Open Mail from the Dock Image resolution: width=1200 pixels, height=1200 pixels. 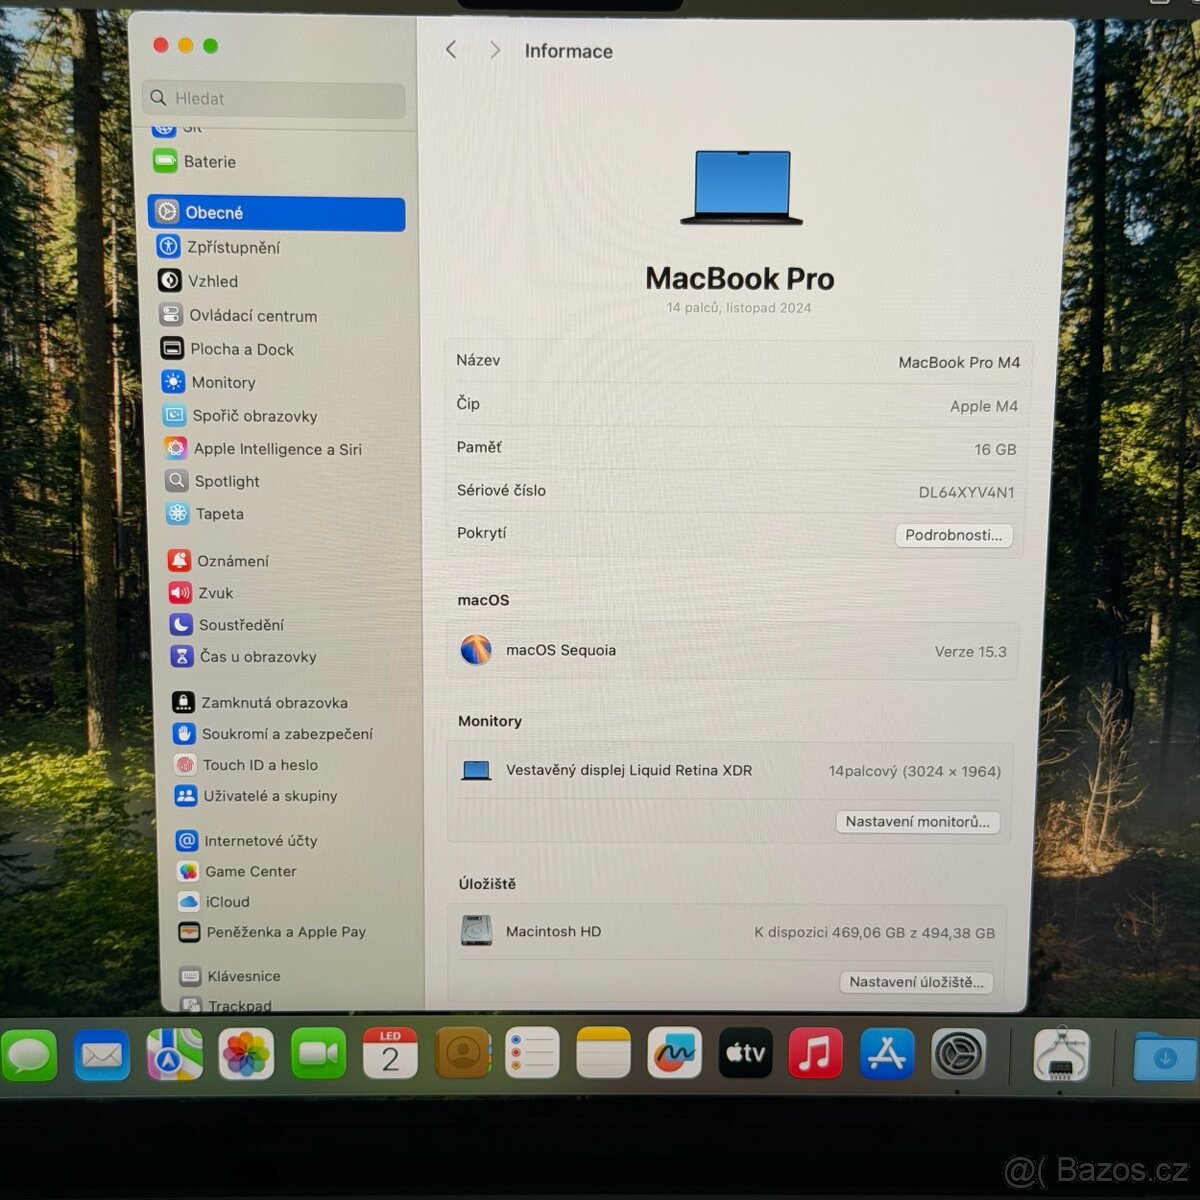[x=102, y=1055]
